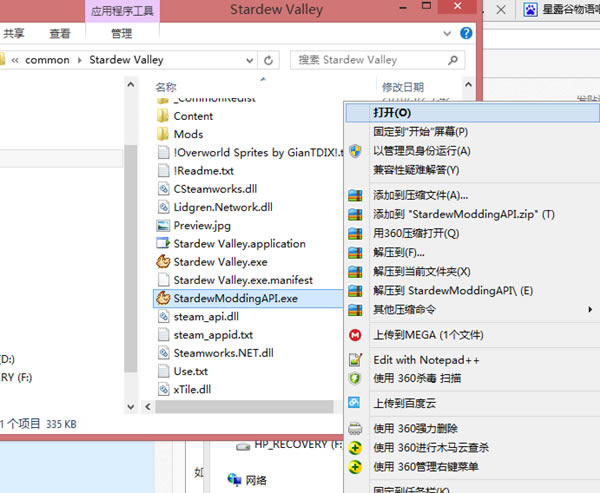Expand the breadcrumb overflow chevron before common

(x=17, y=60)
